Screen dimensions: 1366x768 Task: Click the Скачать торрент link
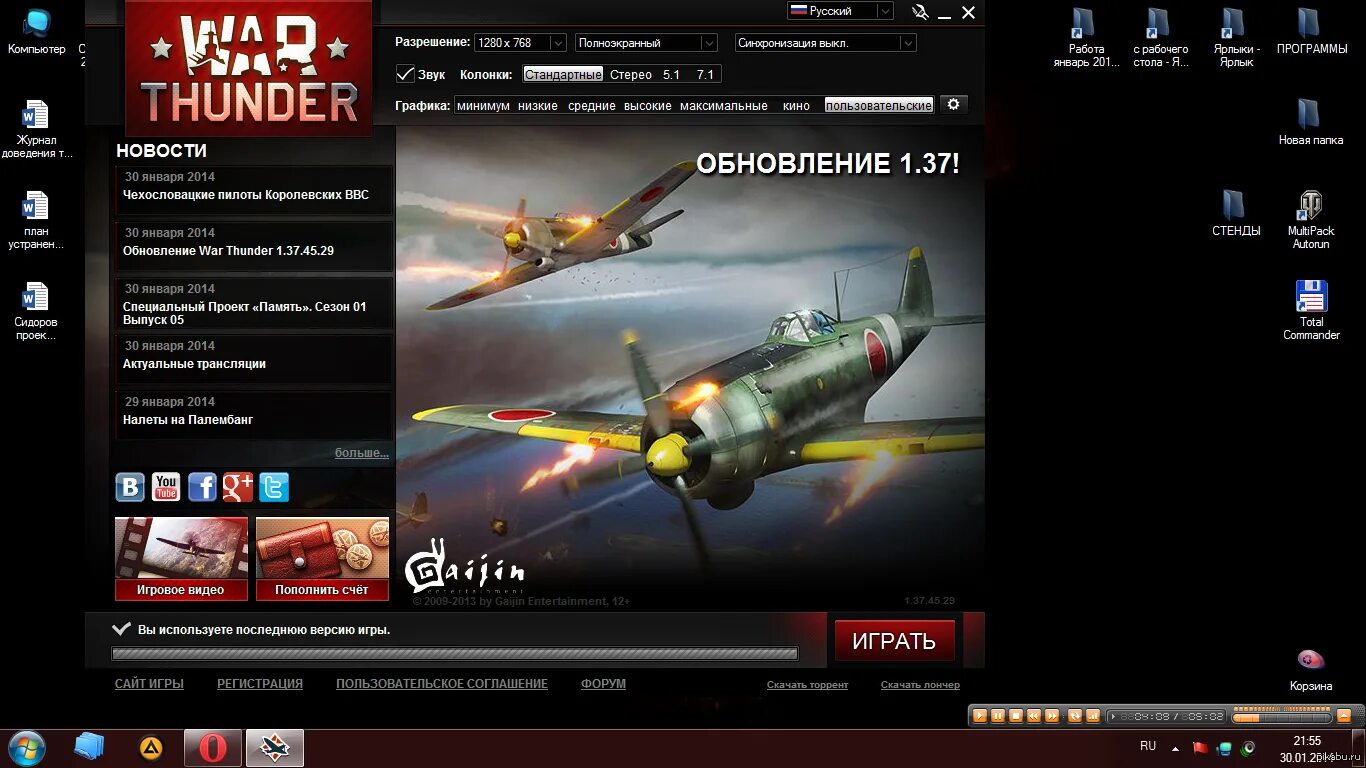coord(807,685)
